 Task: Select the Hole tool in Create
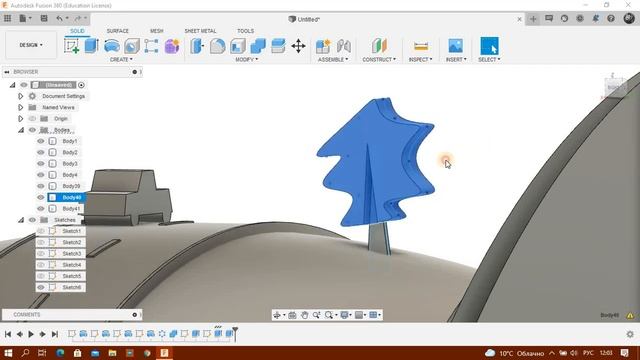pos(131,46)
